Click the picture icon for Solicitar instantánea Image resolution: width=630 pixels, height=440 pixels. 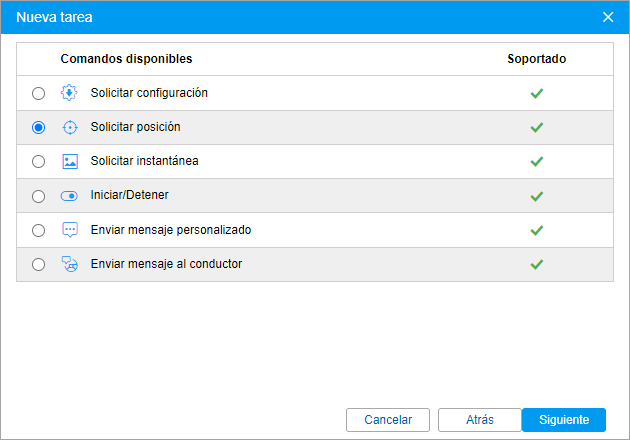point(70,161)
